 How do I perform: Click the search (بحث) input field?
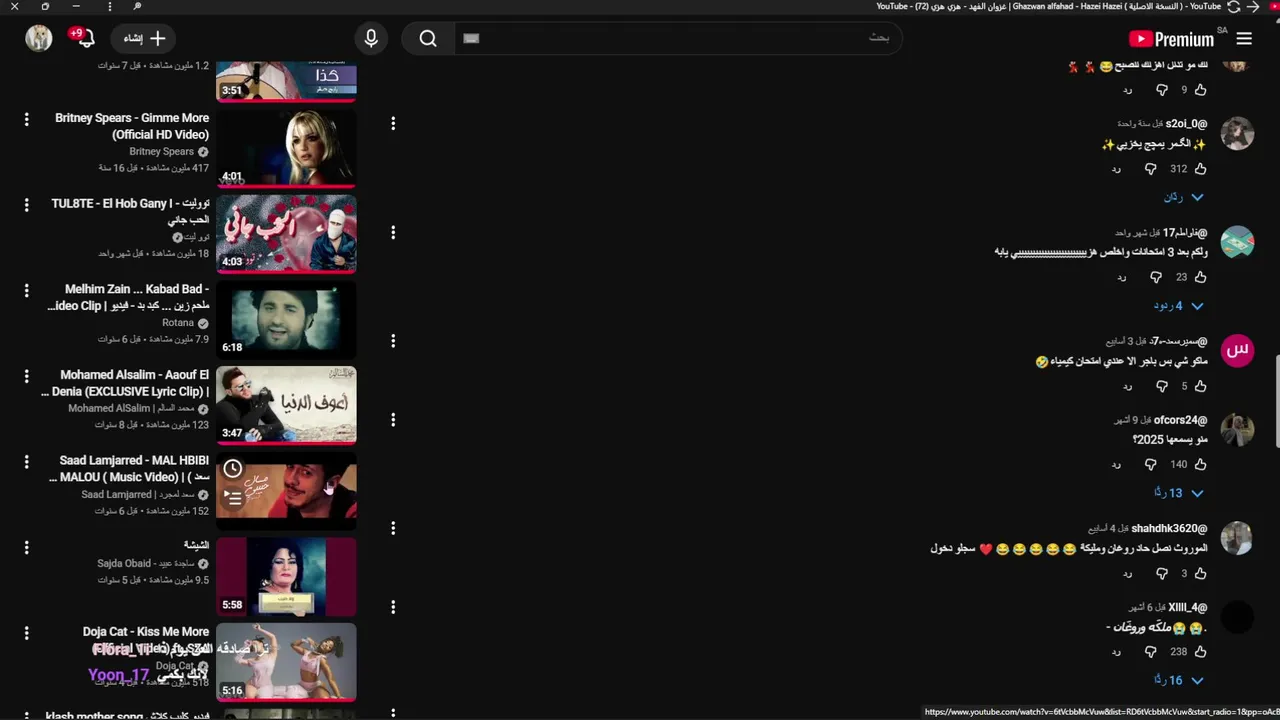pyautogui.click(x=680, y=38)
